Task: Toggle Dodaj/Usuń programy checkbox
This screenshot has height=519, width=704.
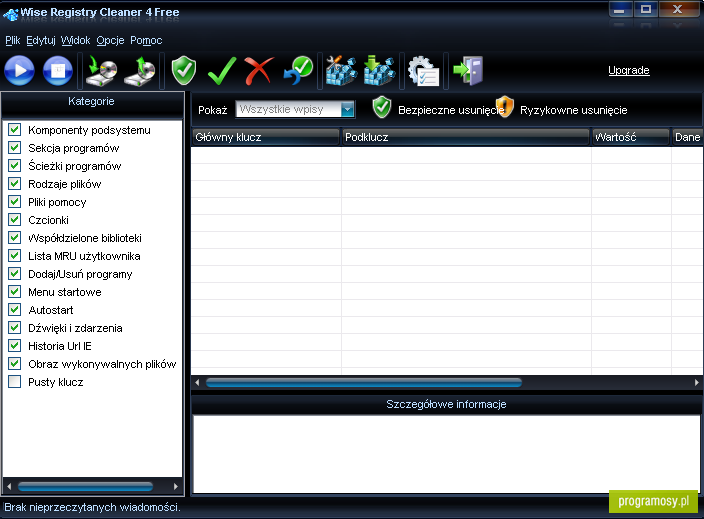Action: 14,273
